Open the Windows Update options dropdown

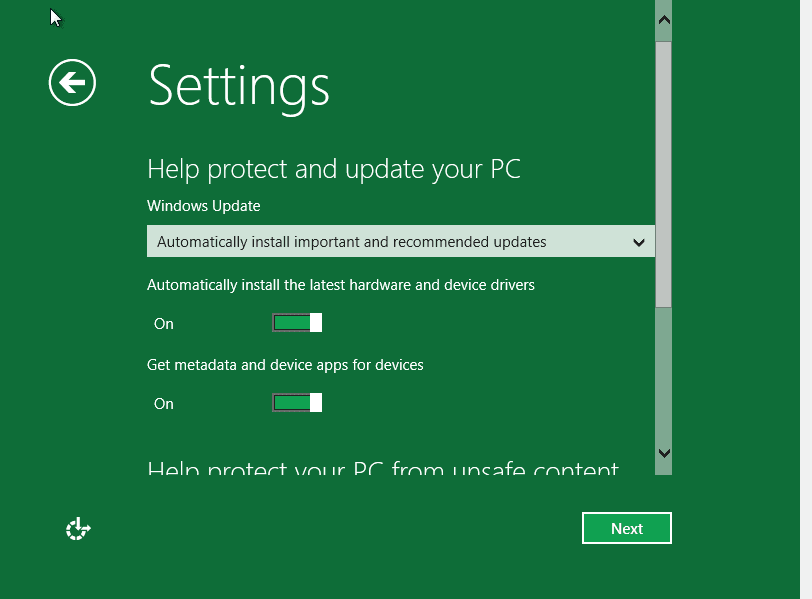pyautogui.click(x=401, y=241)
